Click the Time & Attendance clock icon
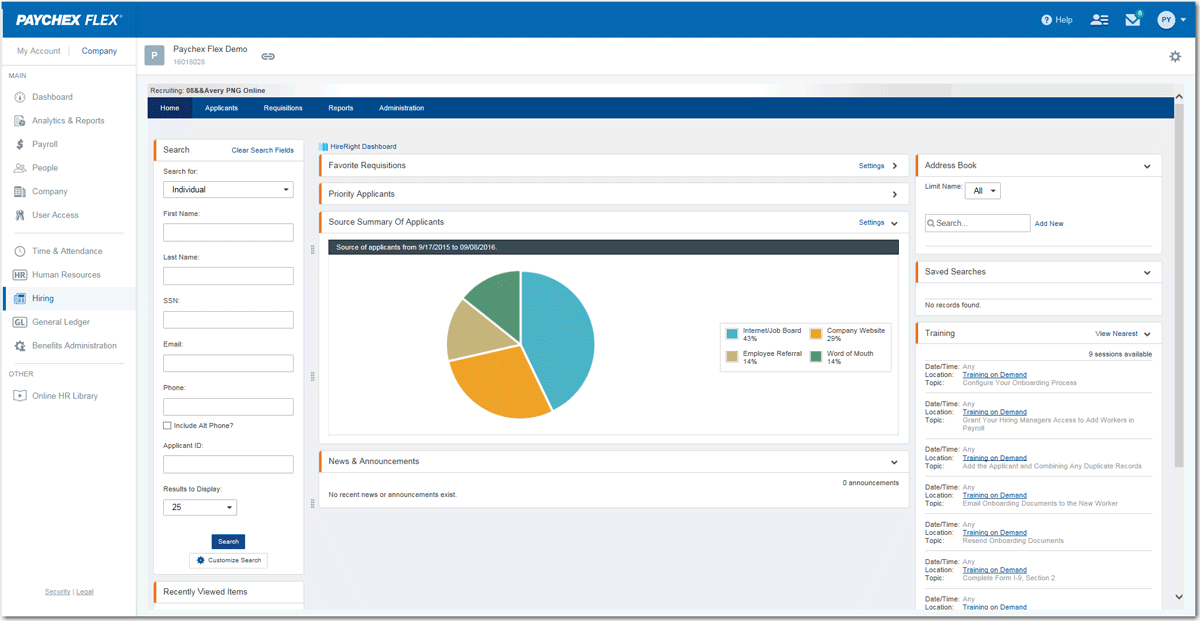 (x=20, y=251)
